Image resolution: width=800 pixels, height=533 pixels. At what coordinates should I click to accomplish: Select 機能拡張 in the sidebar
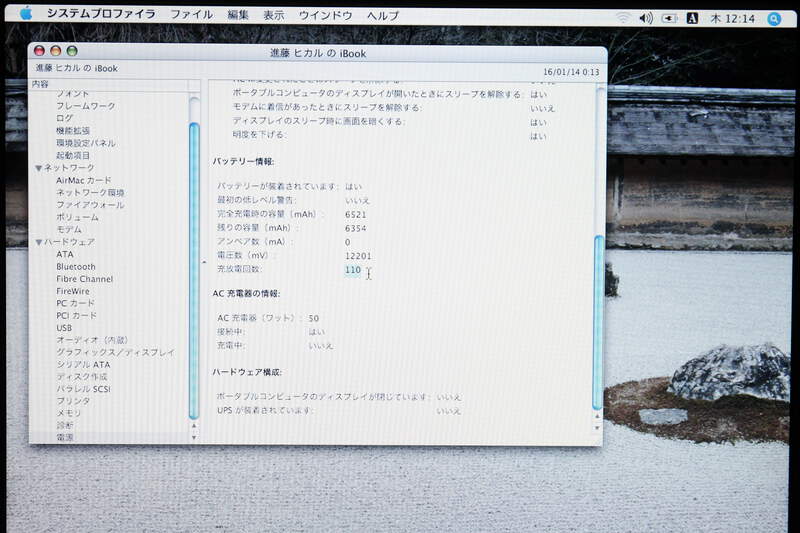tap(73, 131)
